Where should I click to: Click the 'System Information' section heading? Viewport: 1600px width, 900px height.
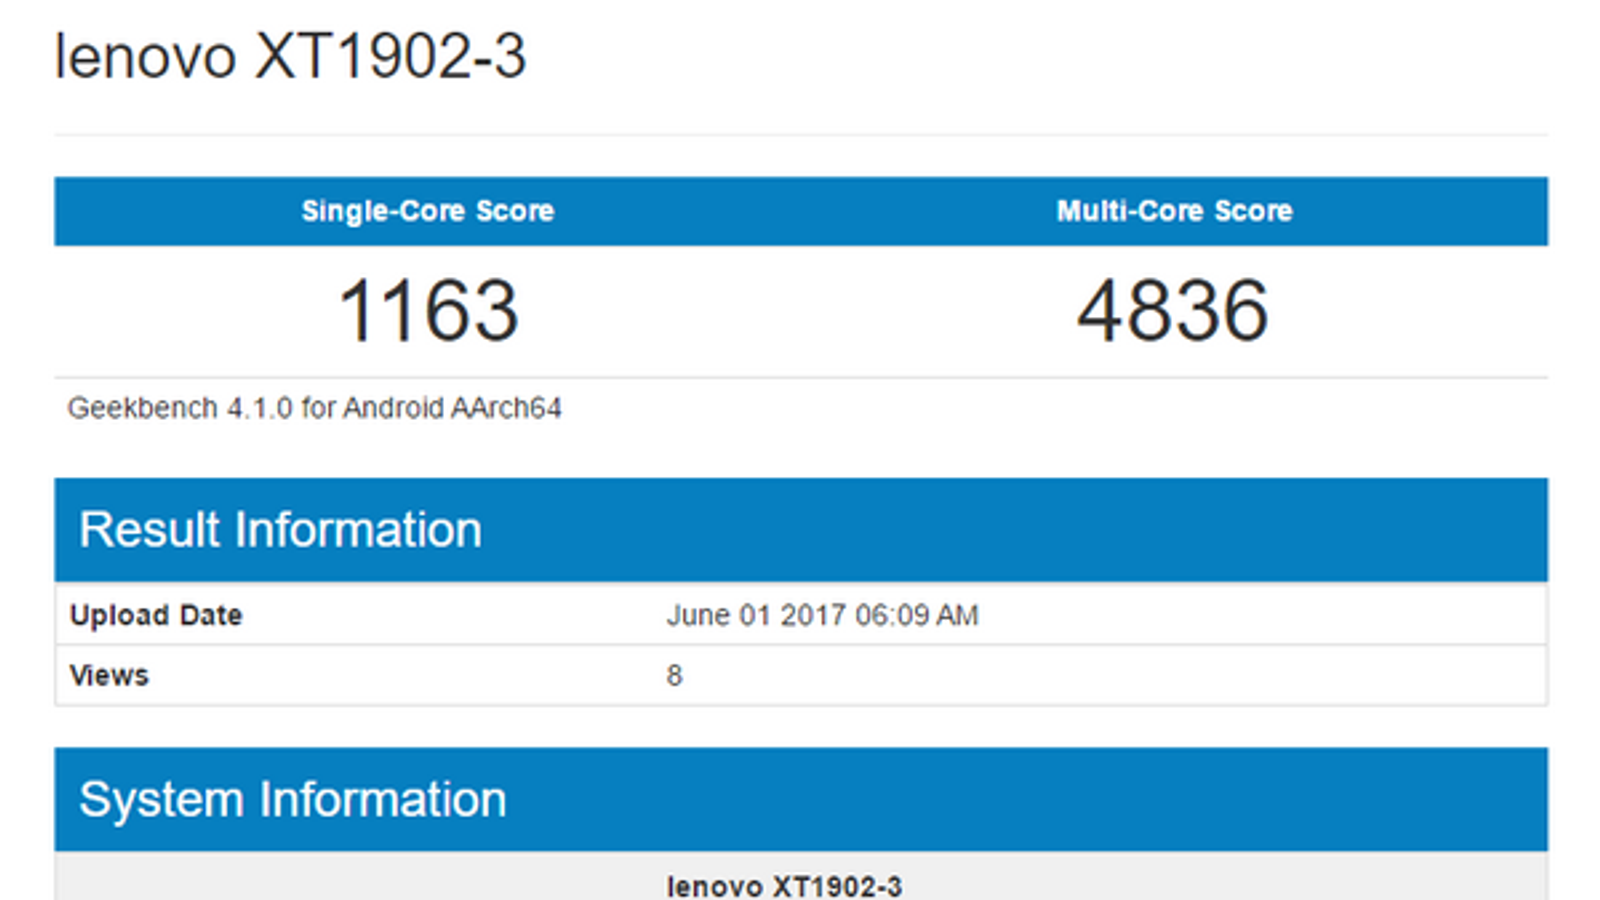click(x=292, y=800)
